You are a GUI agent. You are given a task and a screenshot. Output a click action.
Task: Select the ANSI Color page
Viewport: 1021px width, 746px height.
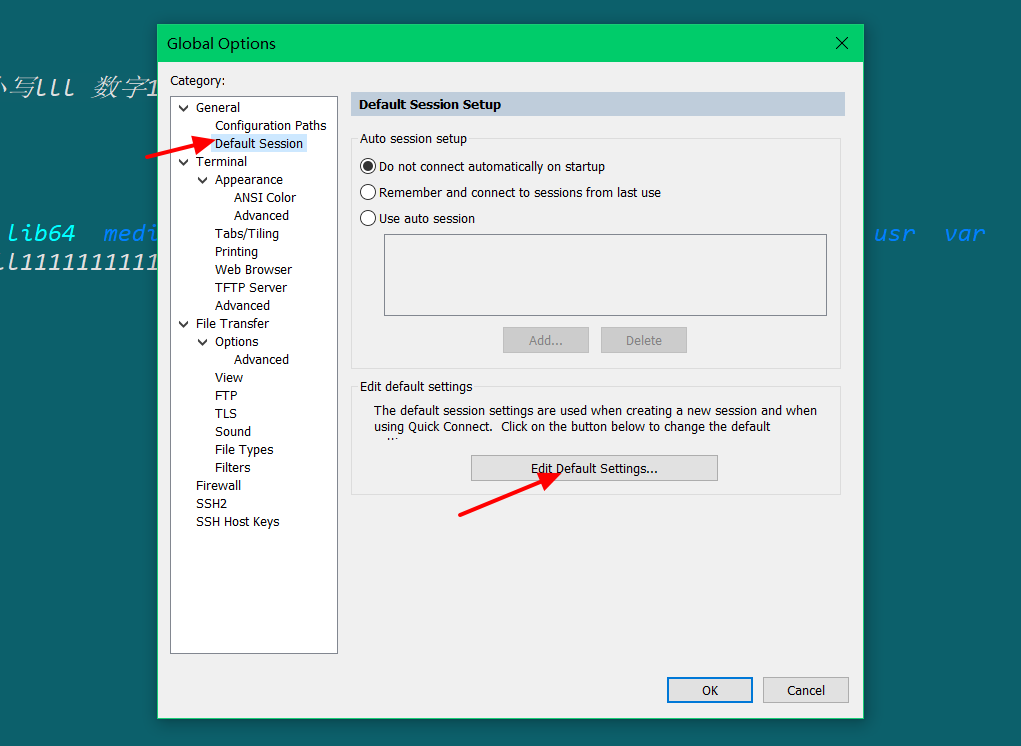click(264, 197)
